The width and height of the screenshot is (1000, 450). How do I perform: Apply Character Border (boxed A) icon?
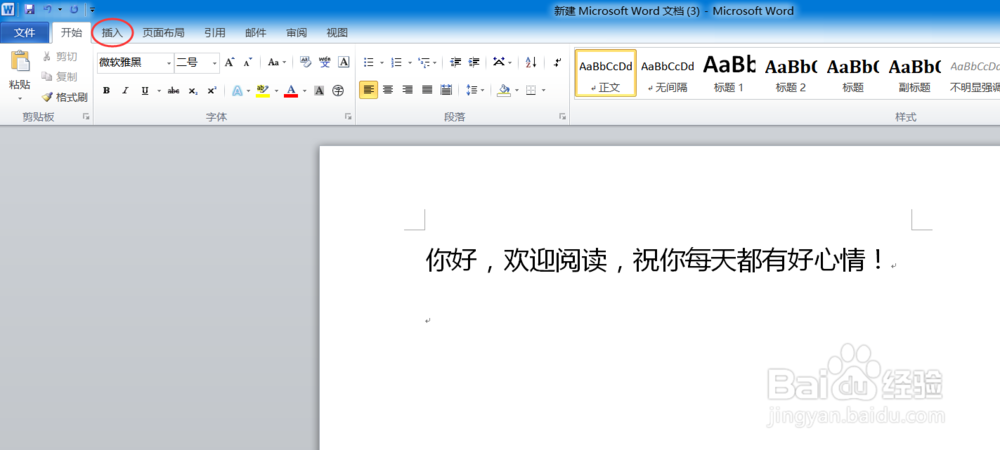tap(344, 62)
